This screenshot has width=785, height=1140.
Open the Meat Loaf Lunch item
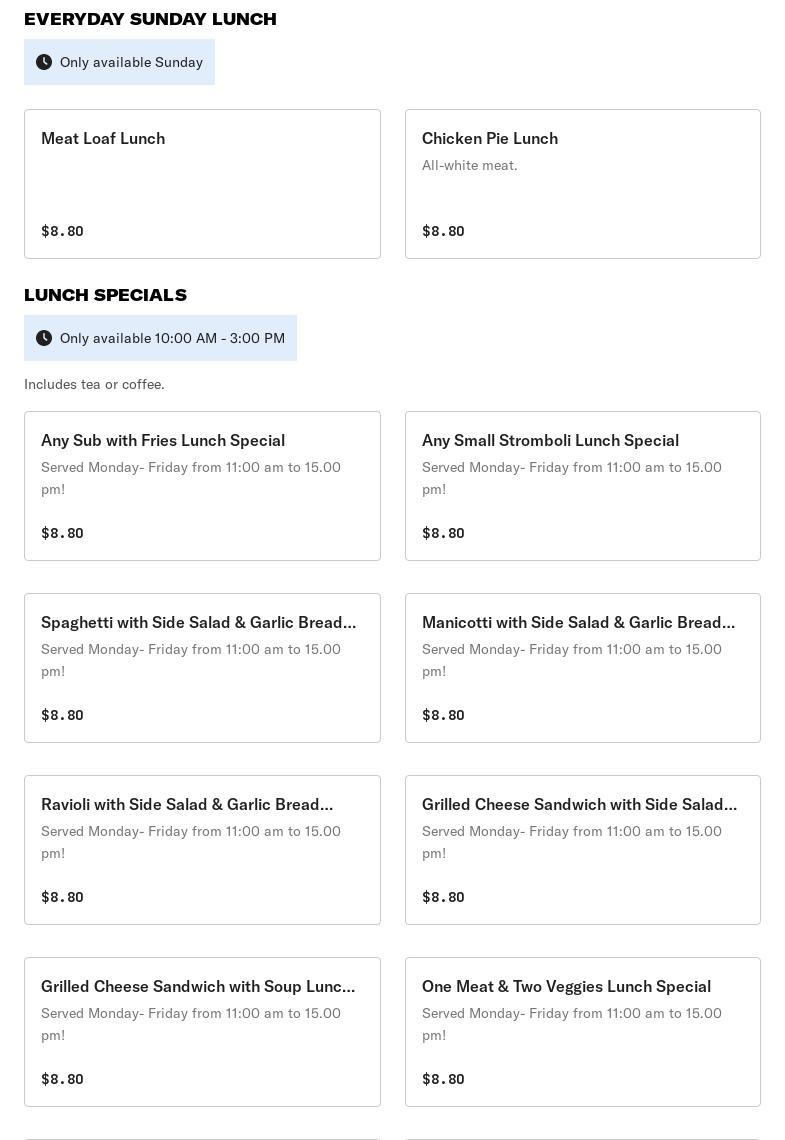202,184
